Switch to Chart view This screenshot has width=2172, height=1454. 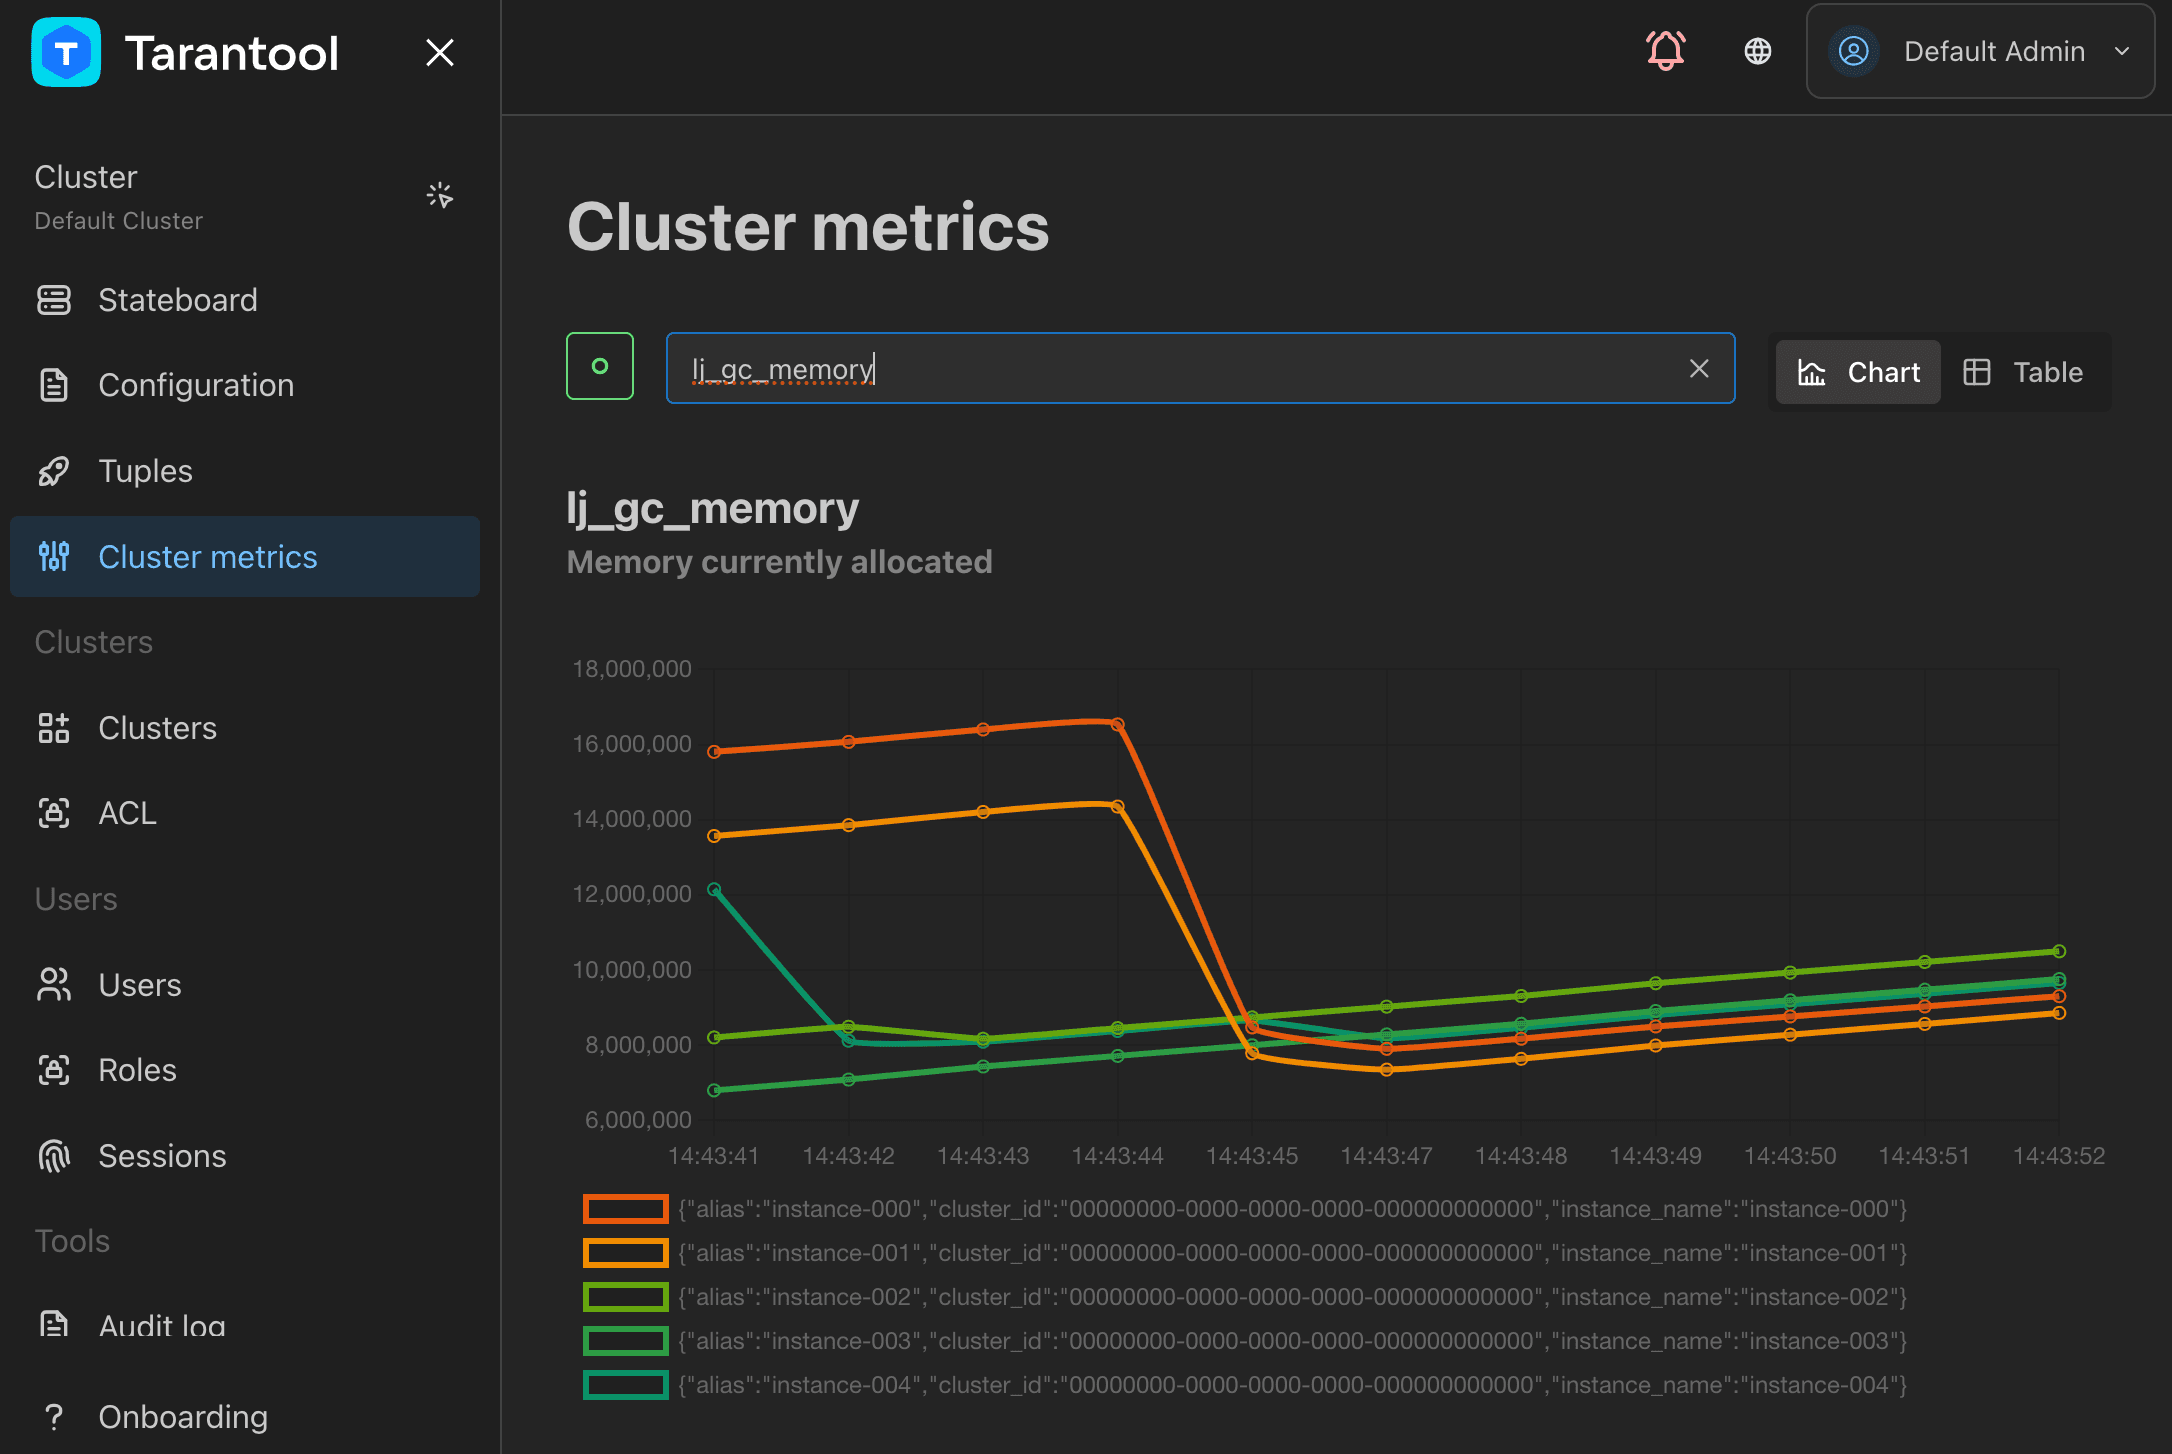pyautogui.click(x=1858, y=372)
